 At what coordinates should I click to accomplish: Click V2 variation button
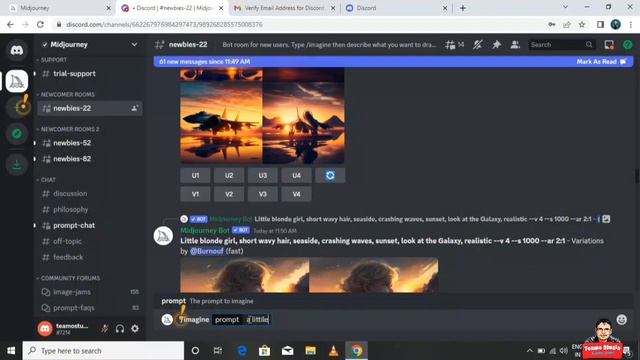[229, 194]
